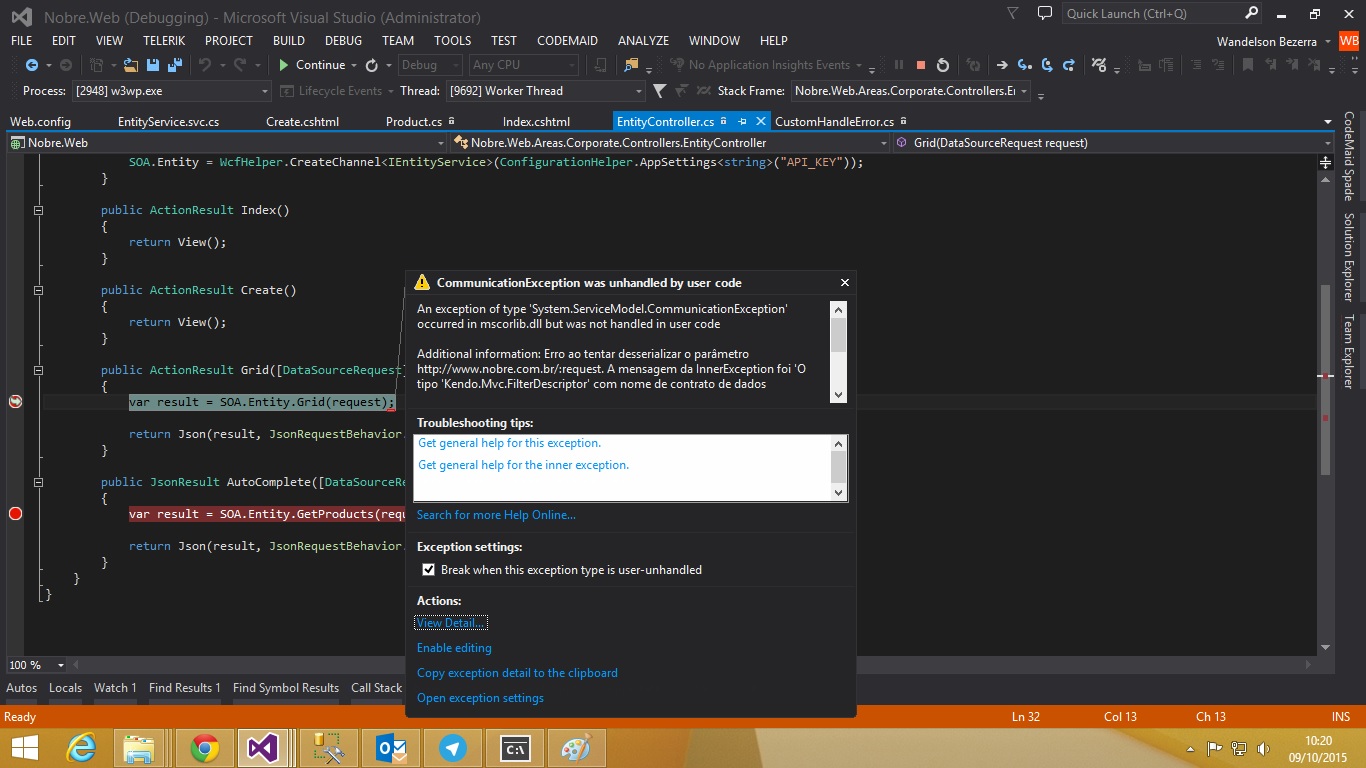This screenshot has width=1366, height=768.
Task: Open Telegram from the taskbar
Action: [x=453, y=748]
